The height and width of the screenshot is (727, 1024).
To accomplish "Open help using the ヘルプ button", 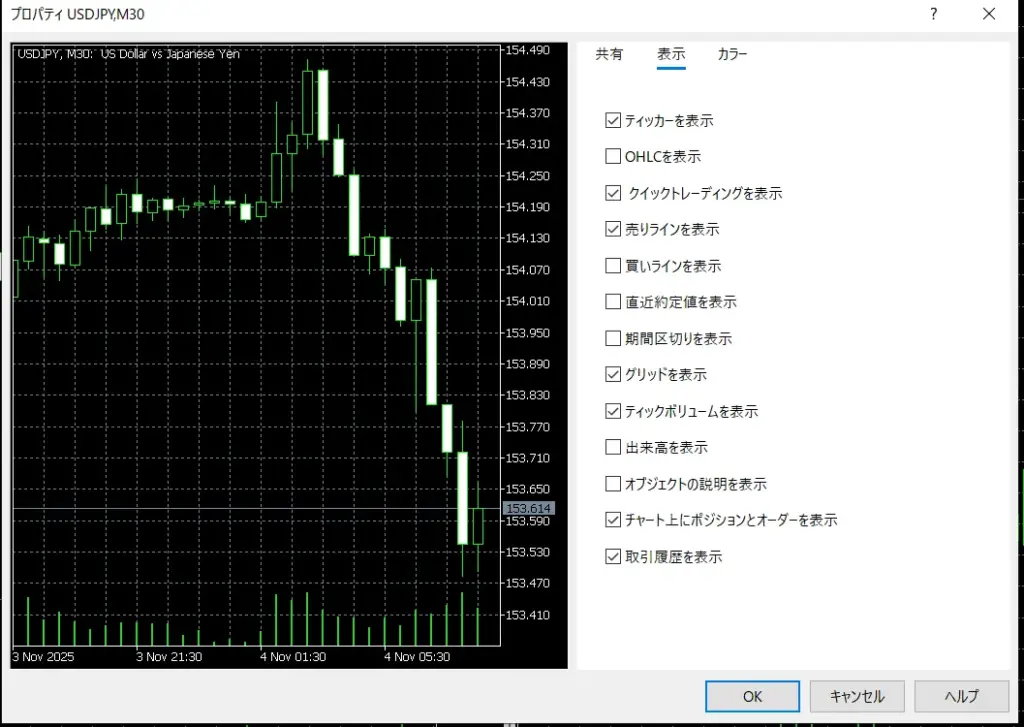I will 961,696.
